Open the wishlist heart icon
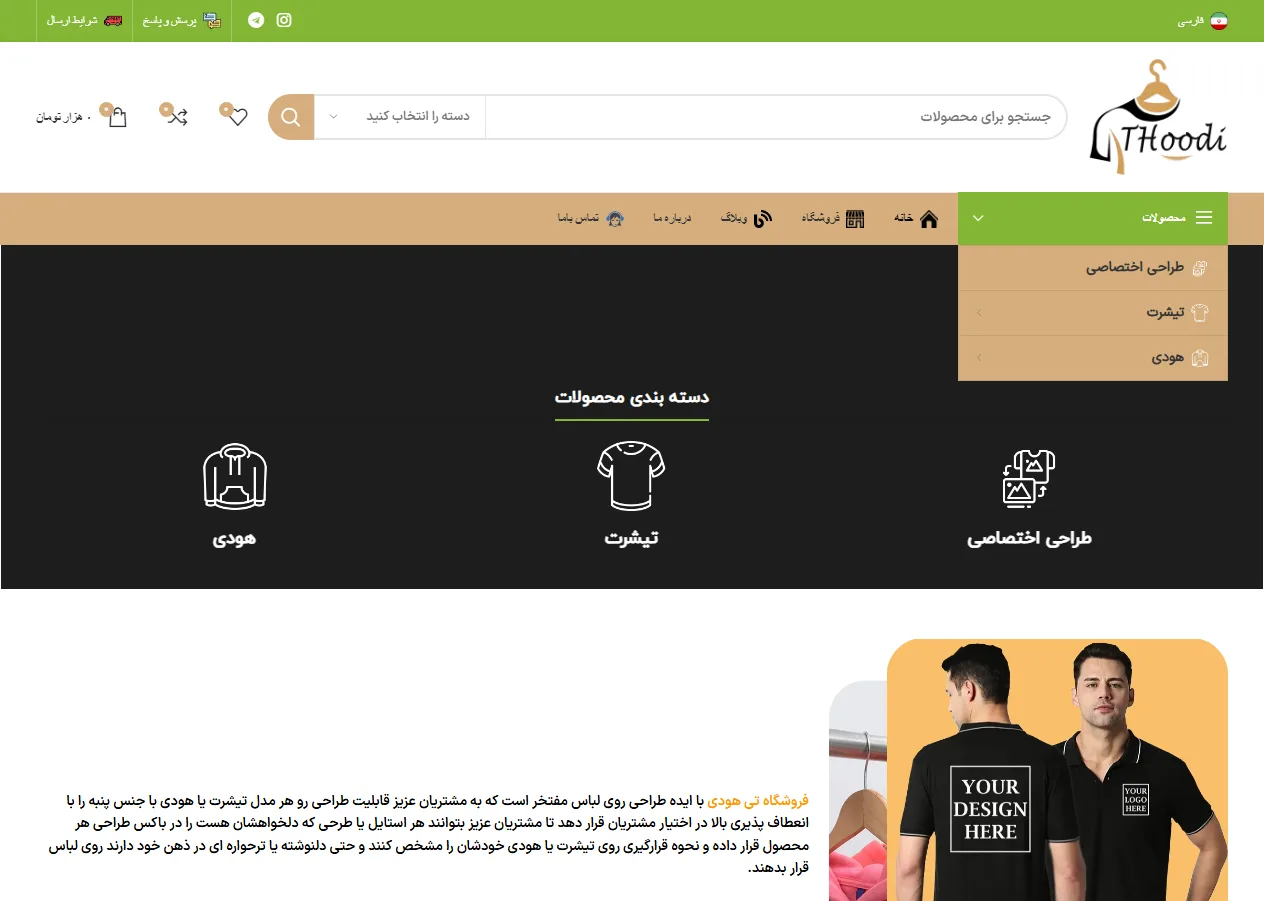Screen dimensions: 1264x901 tap(237, 117)
